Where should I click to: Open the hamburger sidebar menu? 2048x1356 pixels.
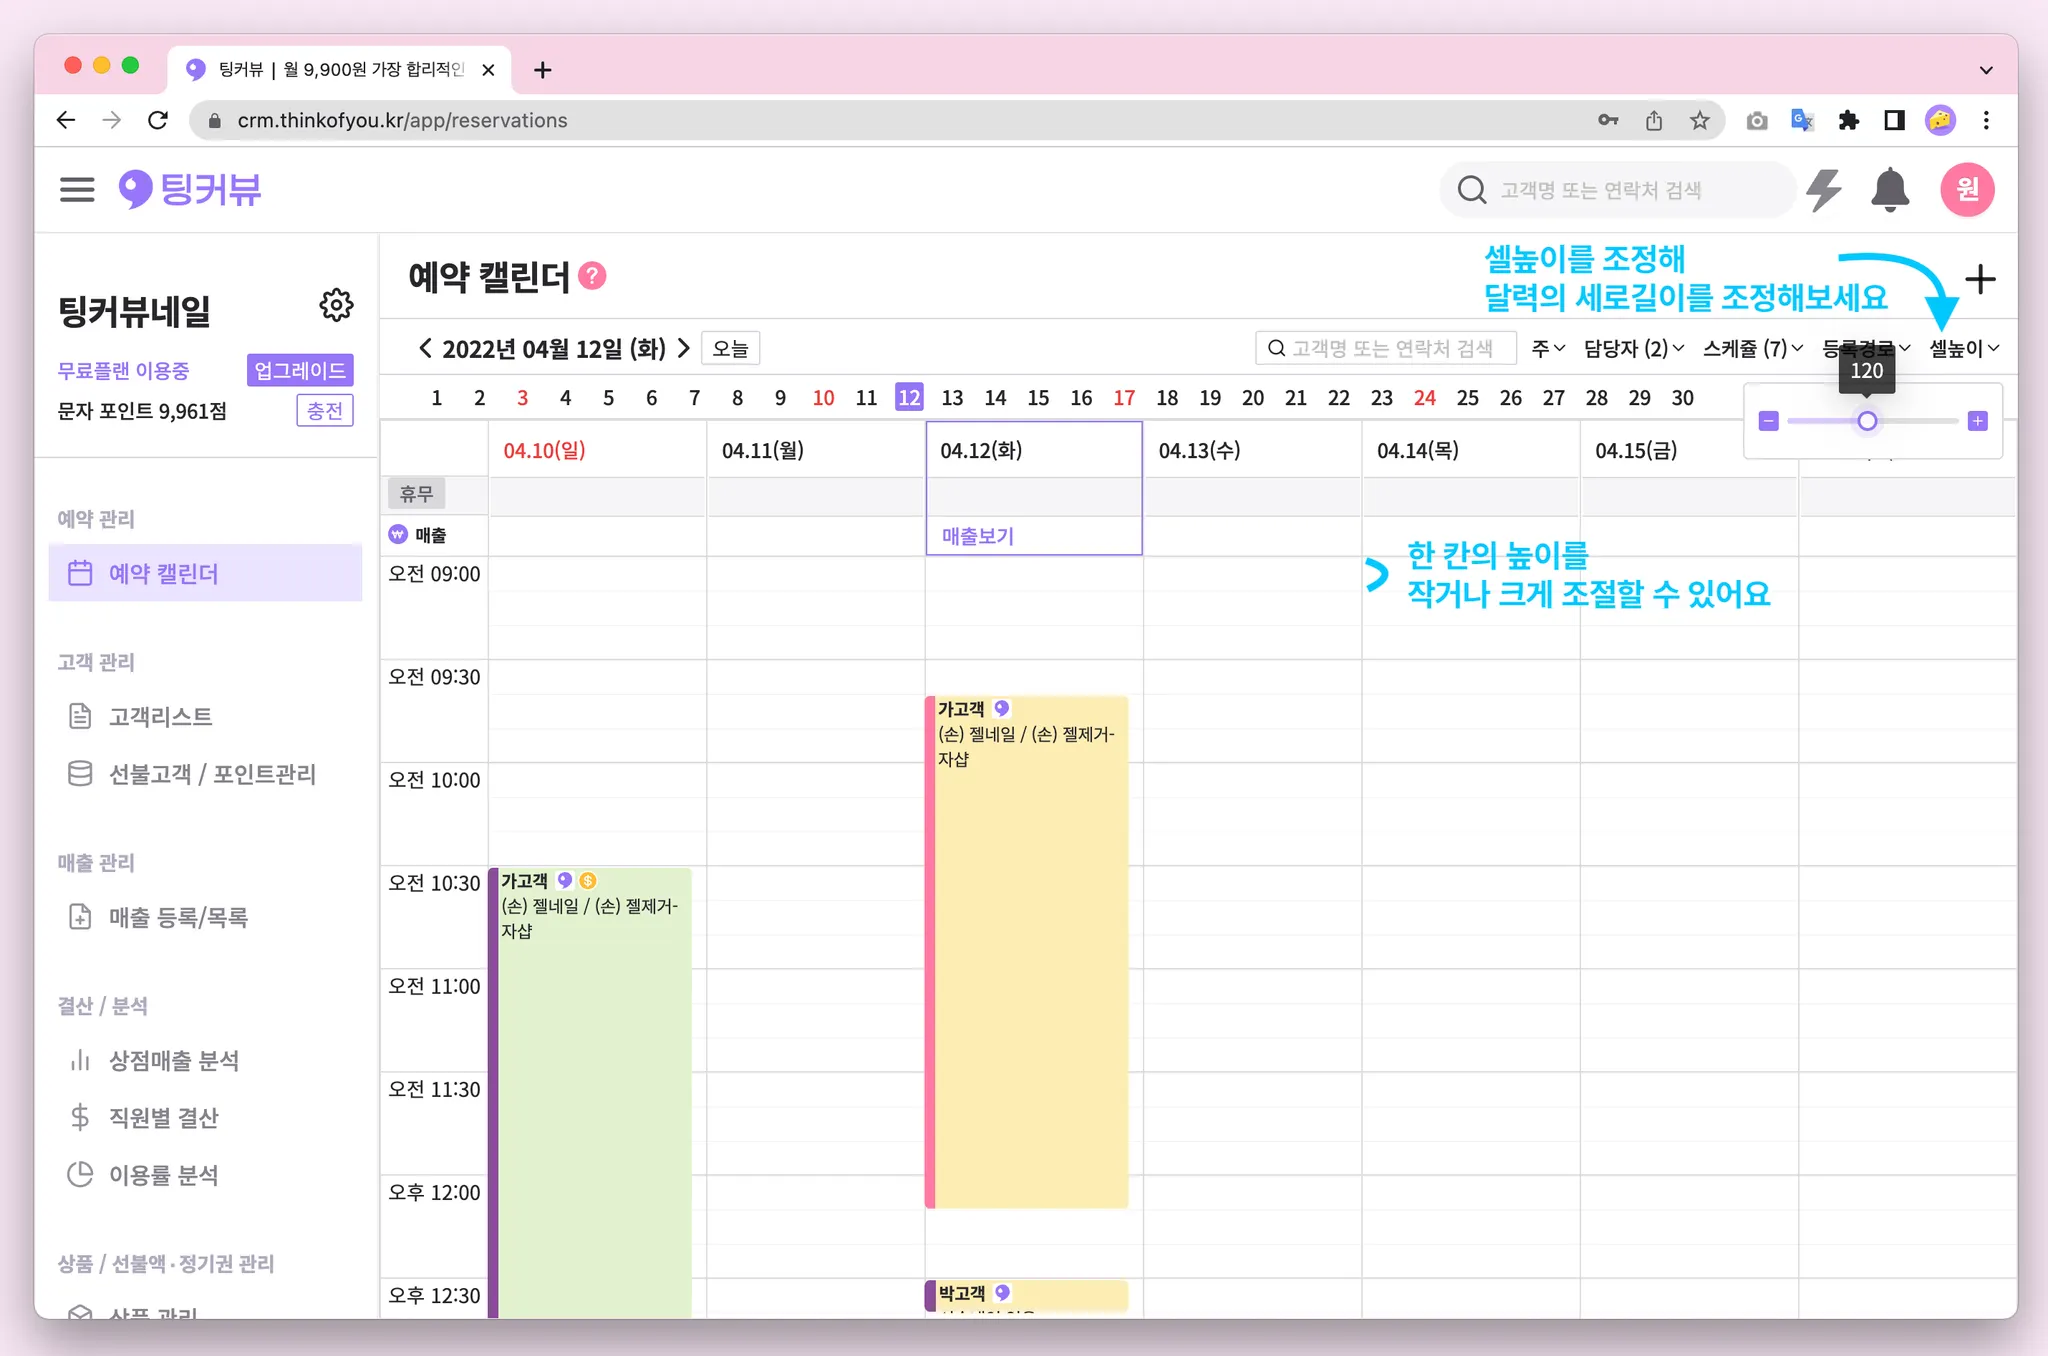tap(77, 189)
